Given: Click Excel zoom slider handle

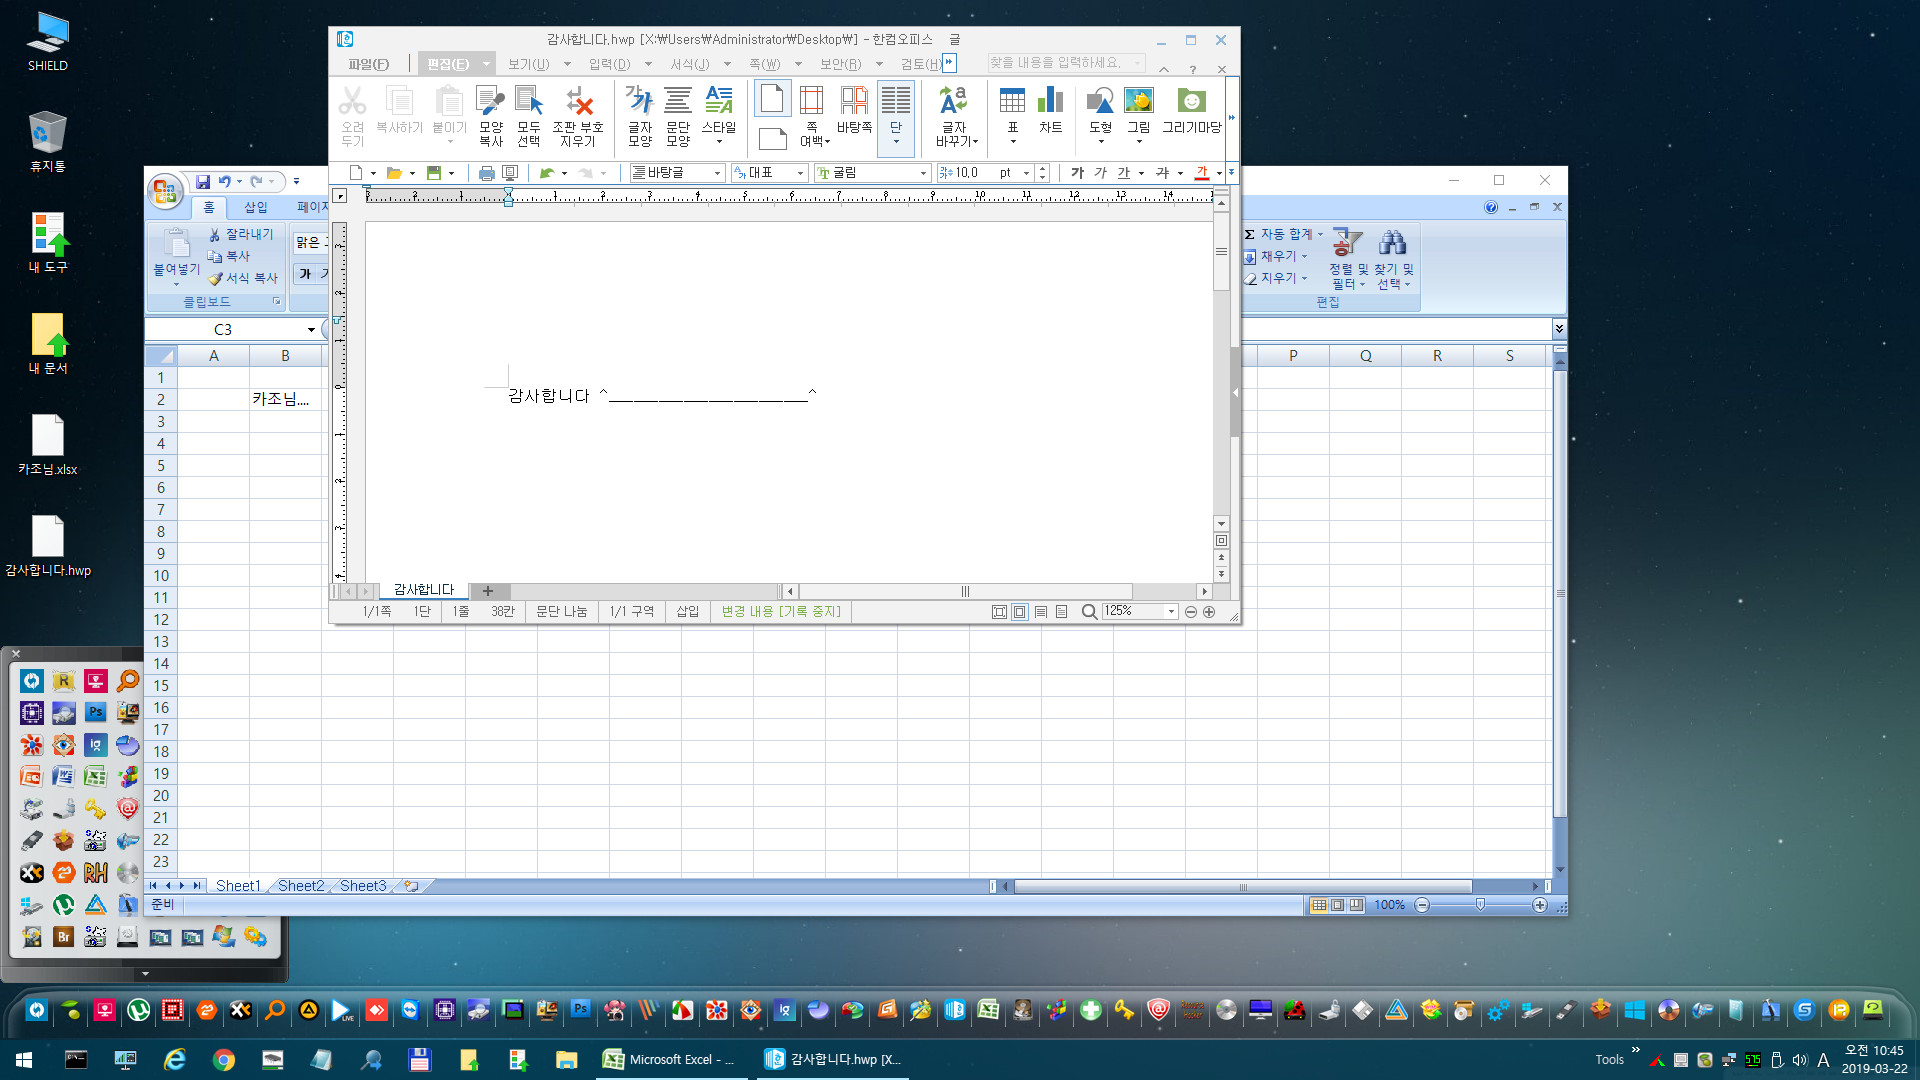Looking at the screenshot, I should 1480,905.
